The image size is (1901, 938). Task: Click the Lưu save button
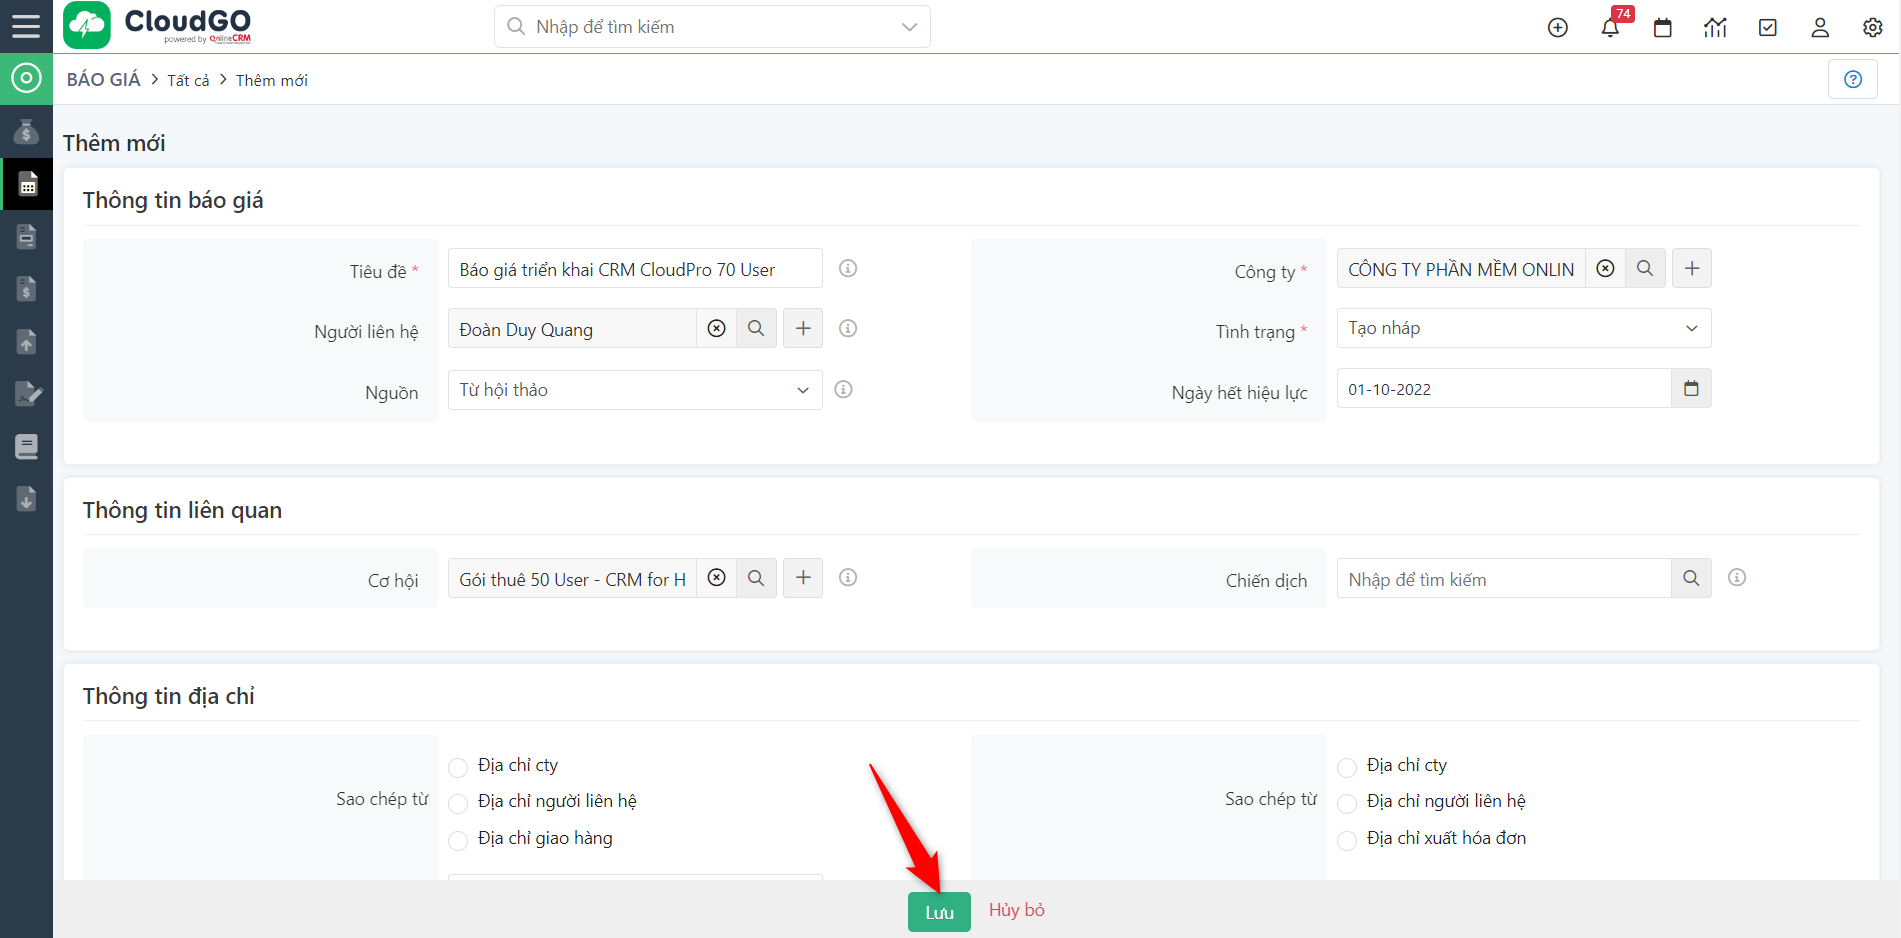click(x=938, y=912)
